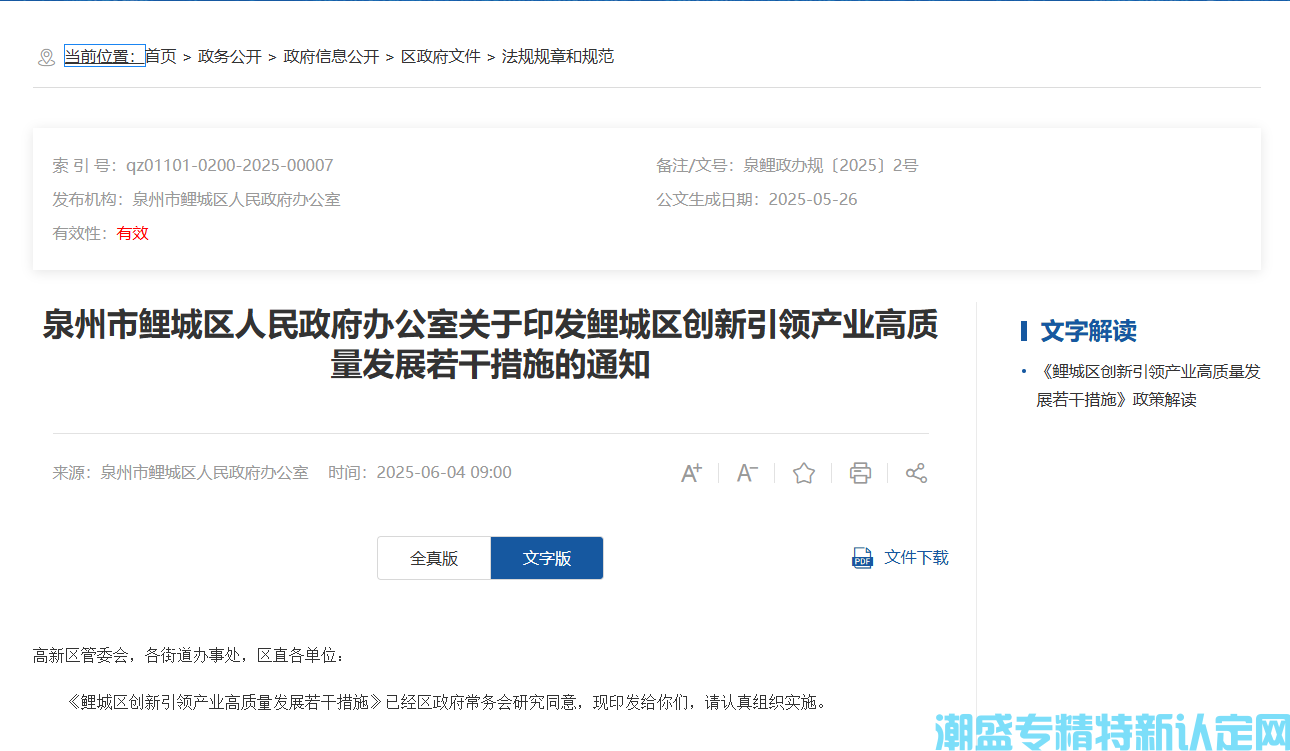Click the red 有效 validity status
This screenshot has width=1290, height=751.
pyautogui.click(x=133, y=234)
